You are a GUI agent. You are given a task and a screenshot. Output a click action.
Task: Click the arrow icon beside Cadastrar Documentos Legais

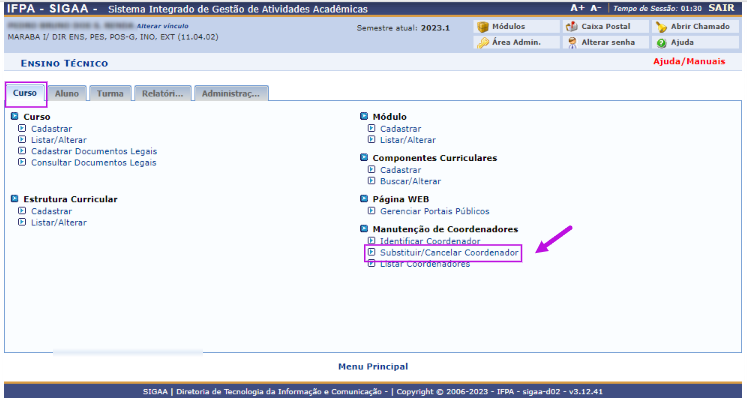click(x=22, y=151)
